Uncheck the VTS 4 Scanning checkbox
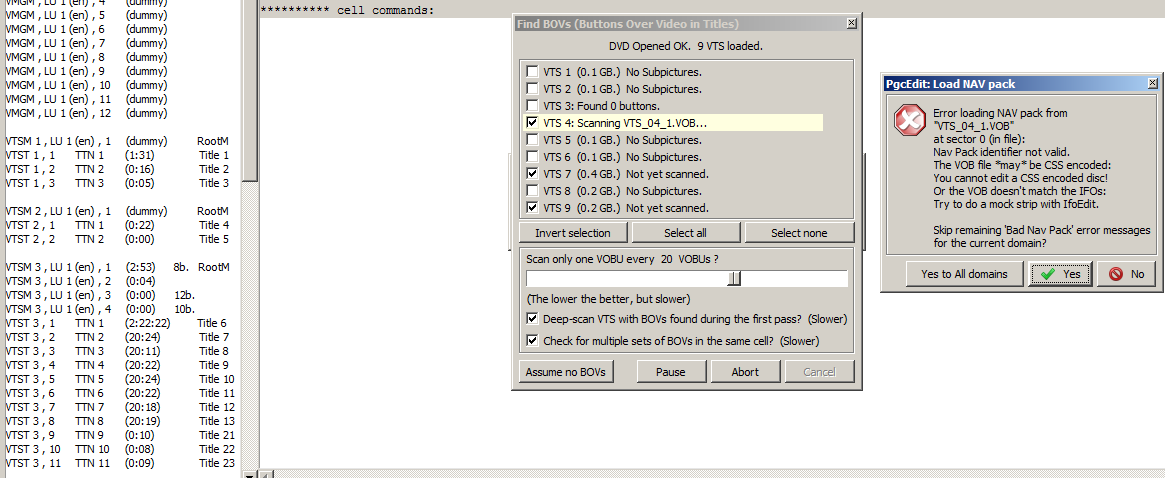1165x478 pixels. click(x=532, y=123)
